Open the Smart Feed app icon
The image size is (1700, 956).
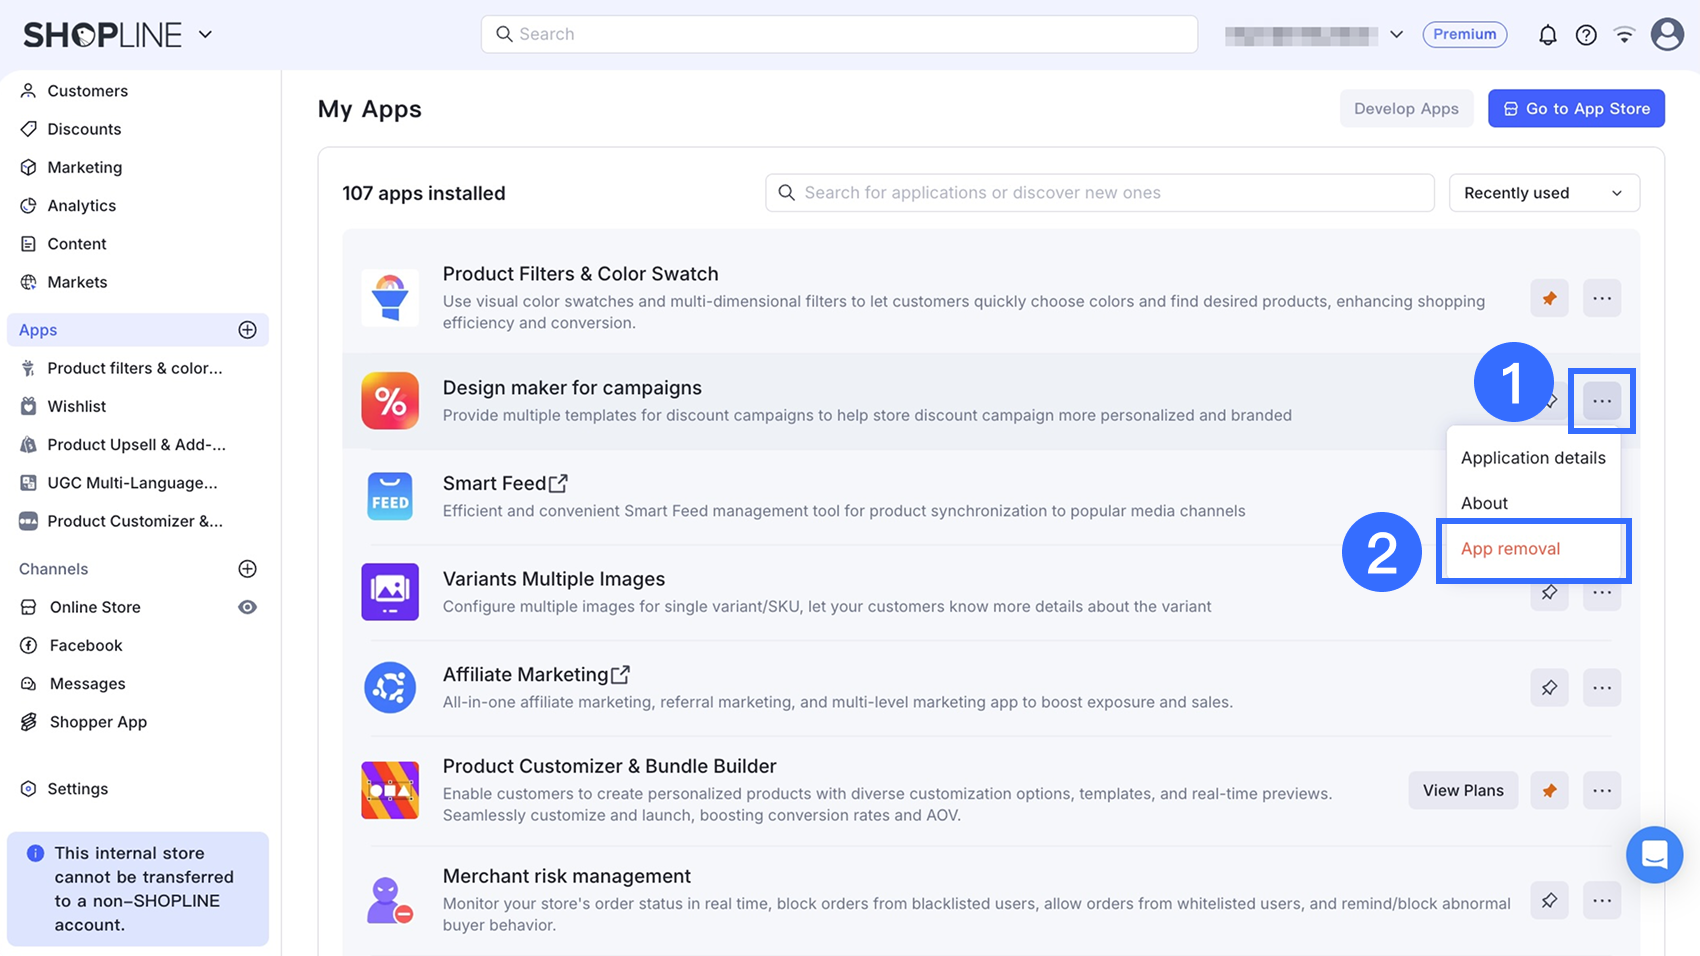coord(390,496)
